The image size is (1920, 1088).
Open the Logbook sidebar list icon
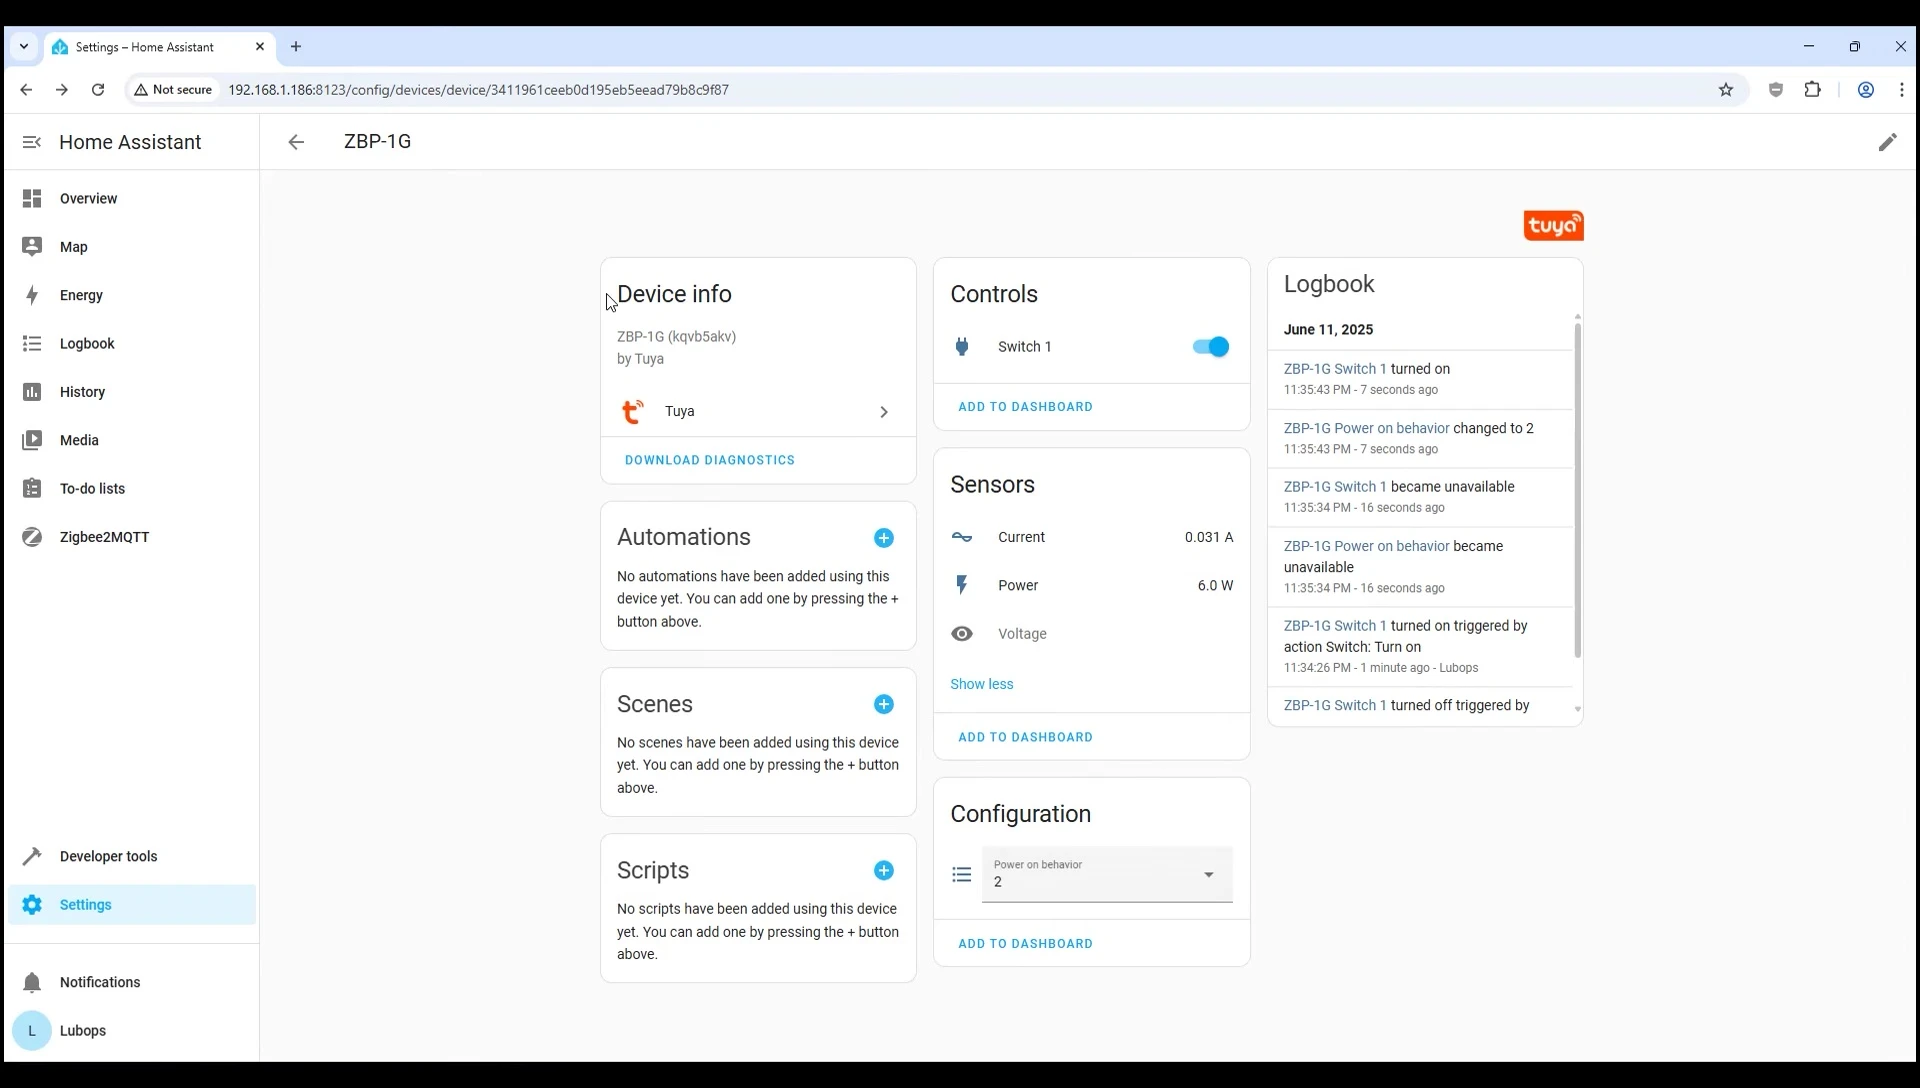click(x=32, y=344)
